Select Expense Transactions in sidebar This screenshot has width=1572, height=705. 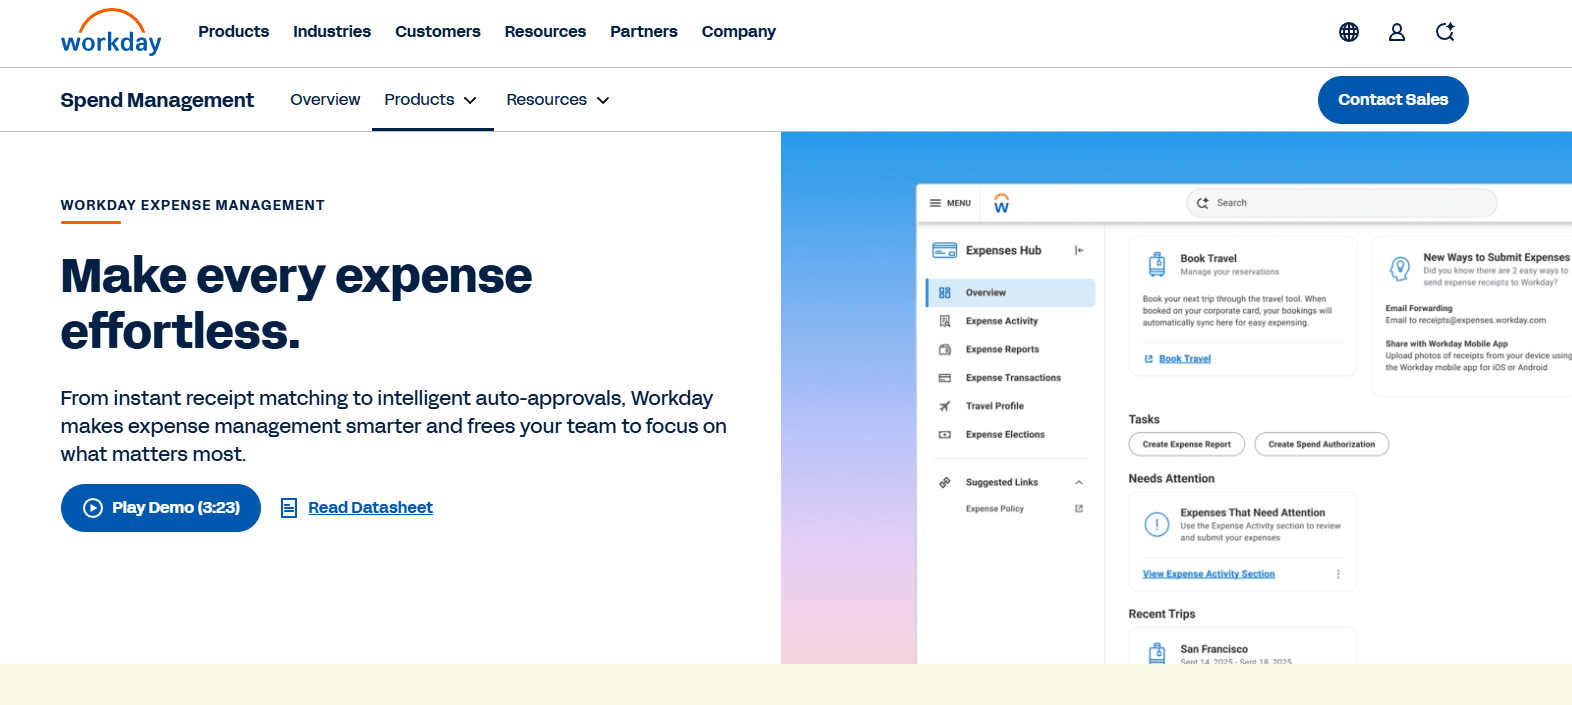click(x=1011, y=378)
